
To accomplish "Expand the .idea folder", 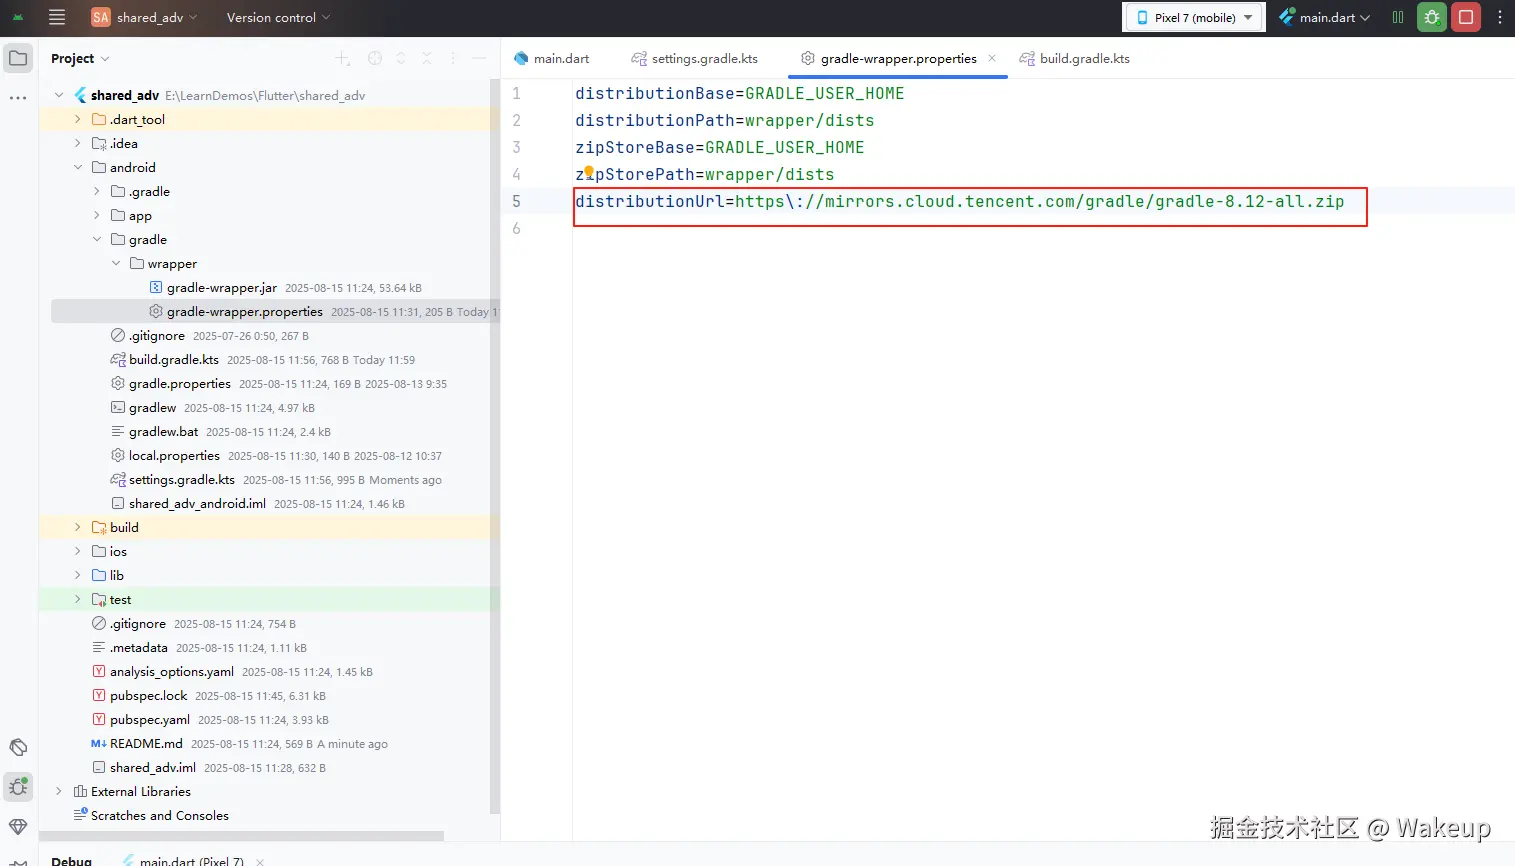I will point(78,143).
